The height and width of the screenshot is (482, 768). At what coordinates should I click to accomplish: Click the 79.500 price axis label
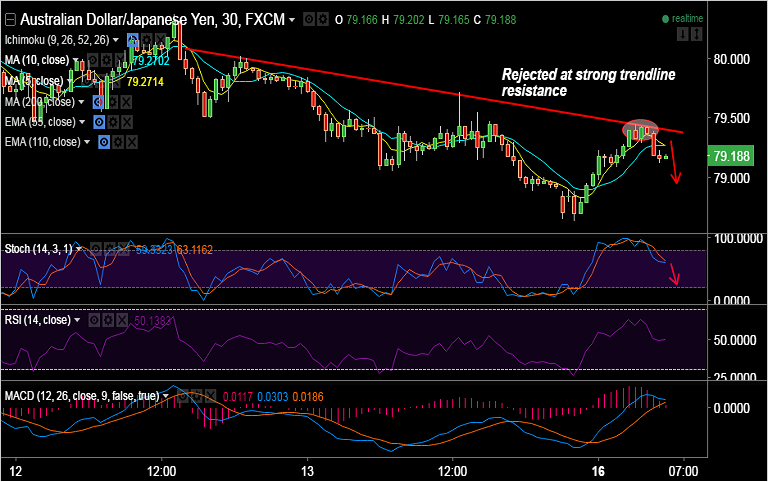(732, 118)
